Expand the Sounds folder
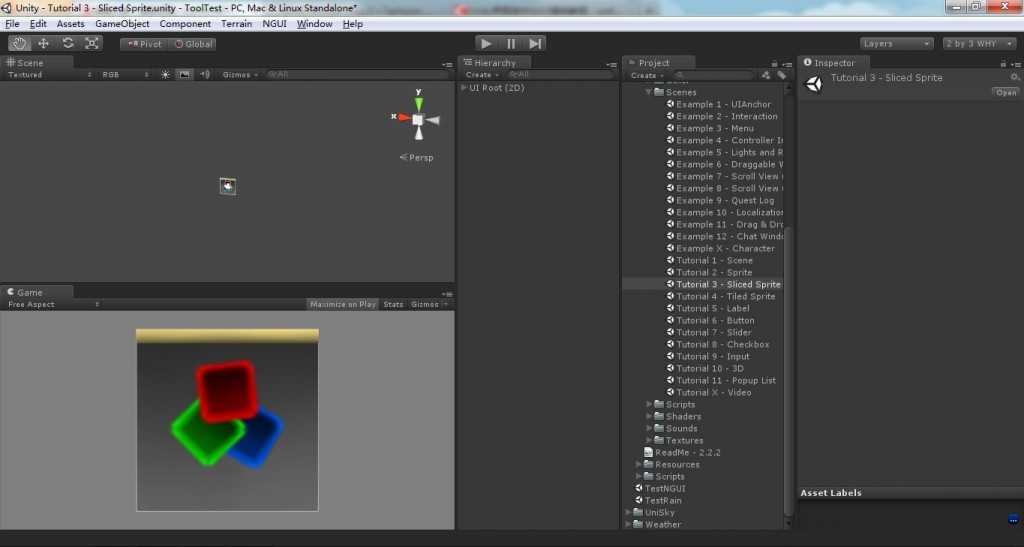Viewport: 1024px width, 547px height. click(648, 429)
